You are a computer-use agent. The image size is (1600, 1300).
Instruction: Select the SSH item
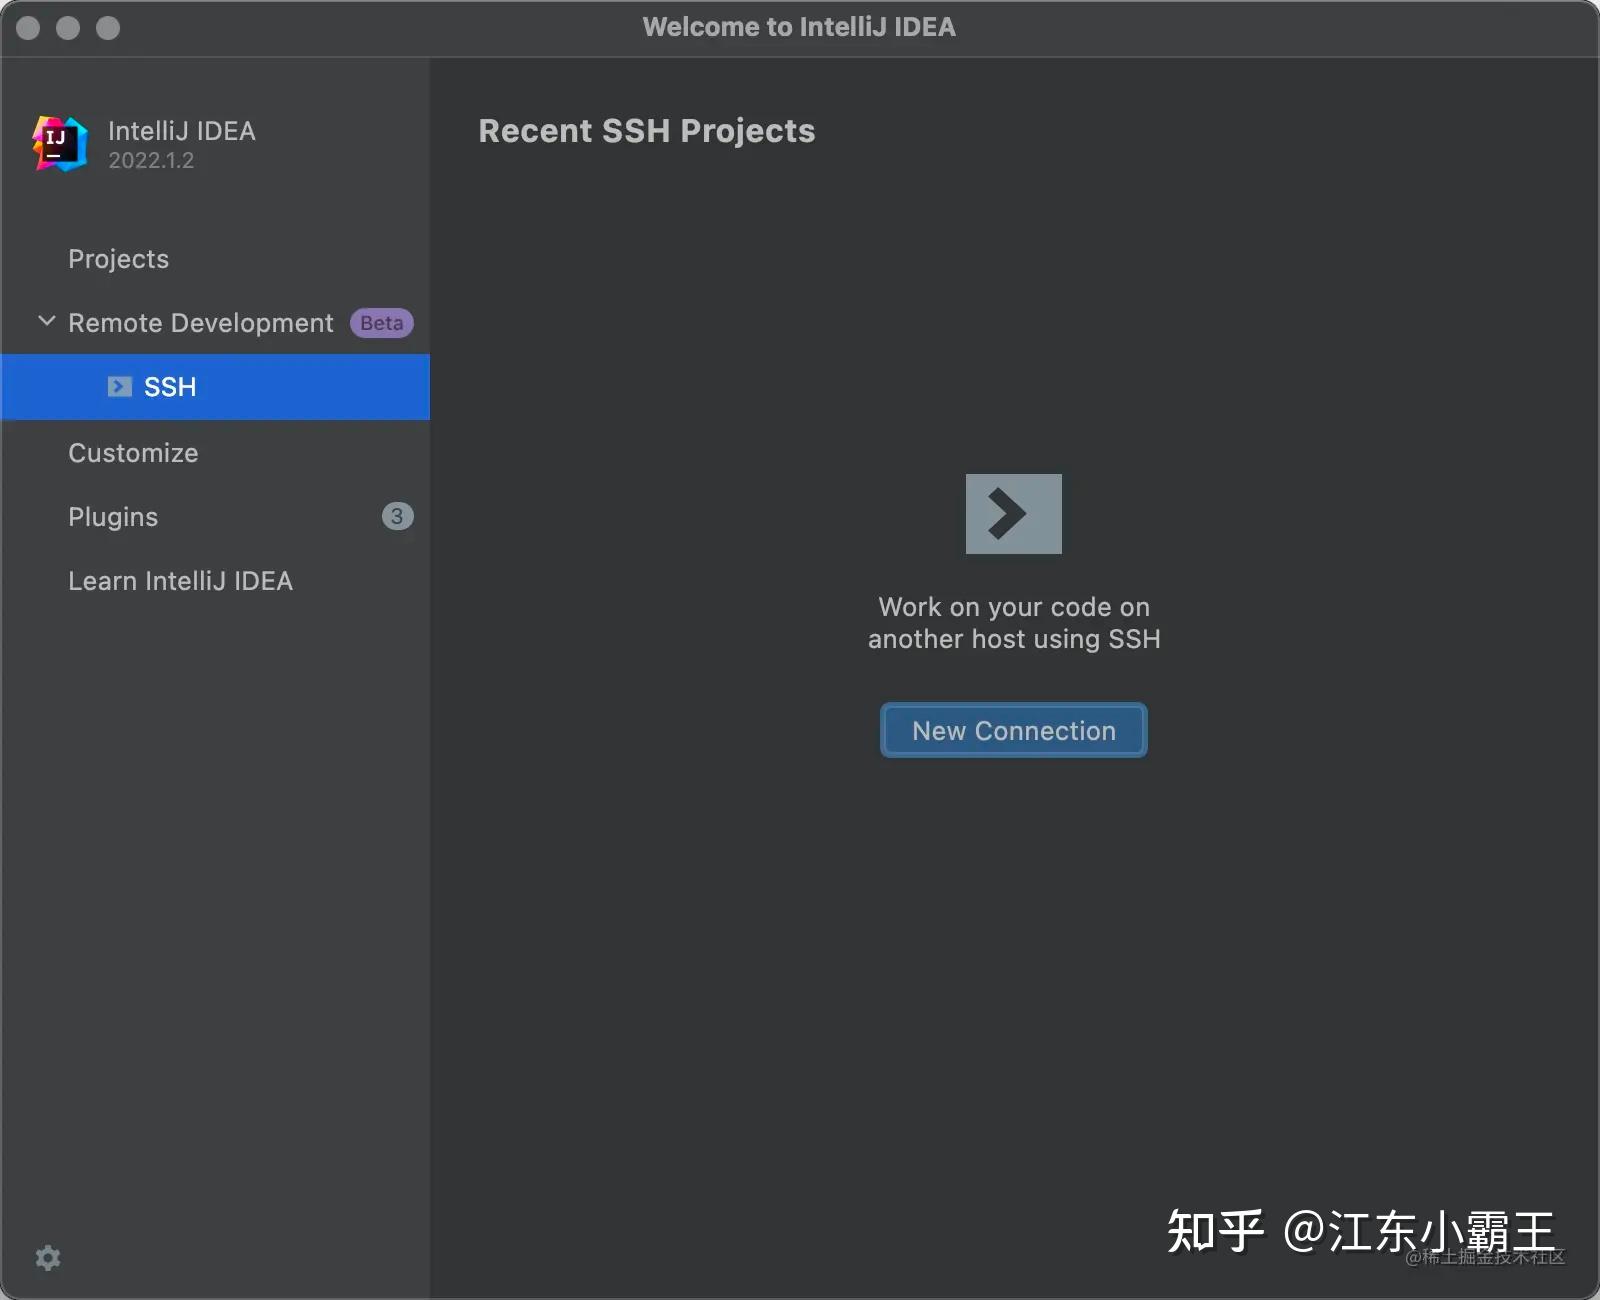pos(215,387)
